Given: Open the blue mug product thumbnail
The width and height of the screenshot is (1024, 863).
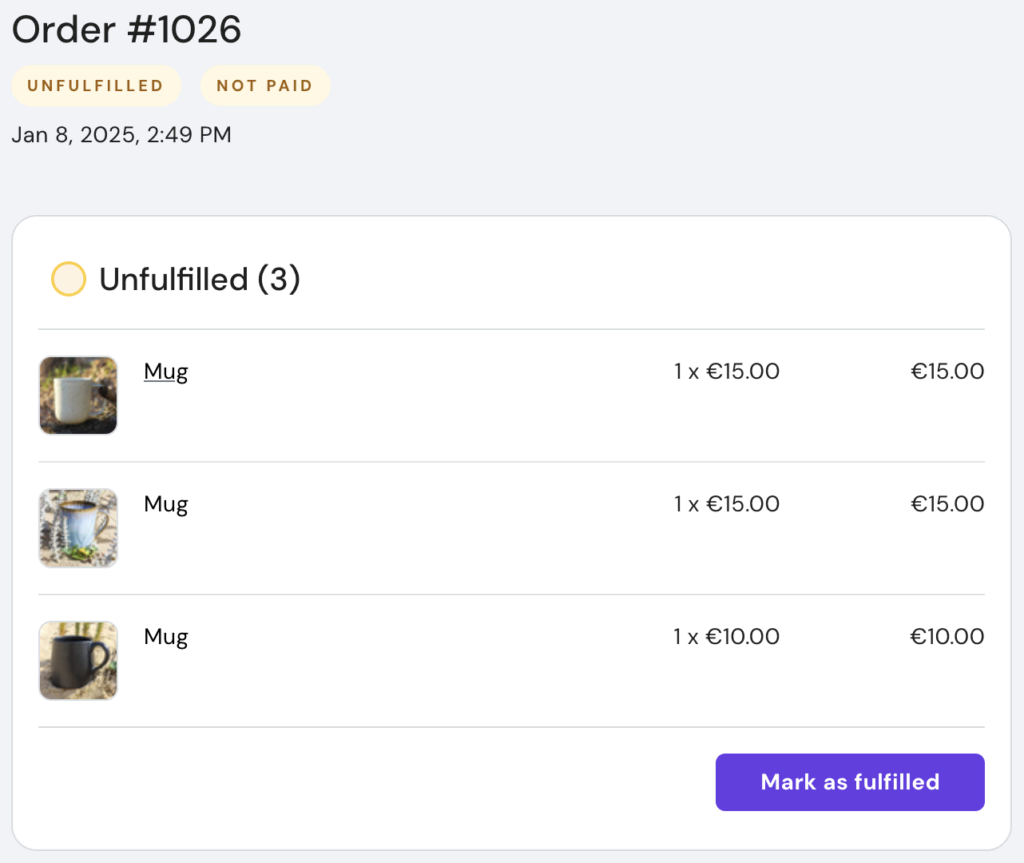Looking at the screenshot, I should point(78,528).
